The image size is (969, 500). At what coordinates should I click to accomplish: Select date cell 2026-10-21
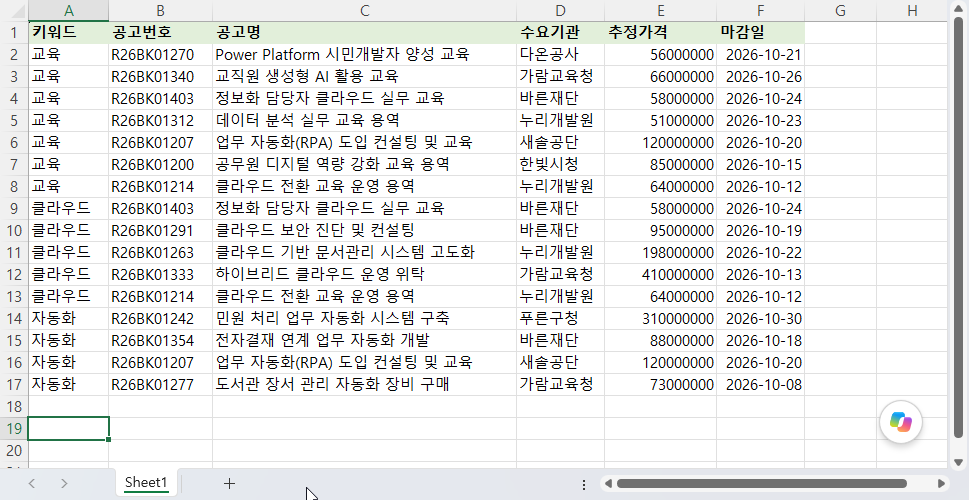pyautogui.click(x=761, y=54)
